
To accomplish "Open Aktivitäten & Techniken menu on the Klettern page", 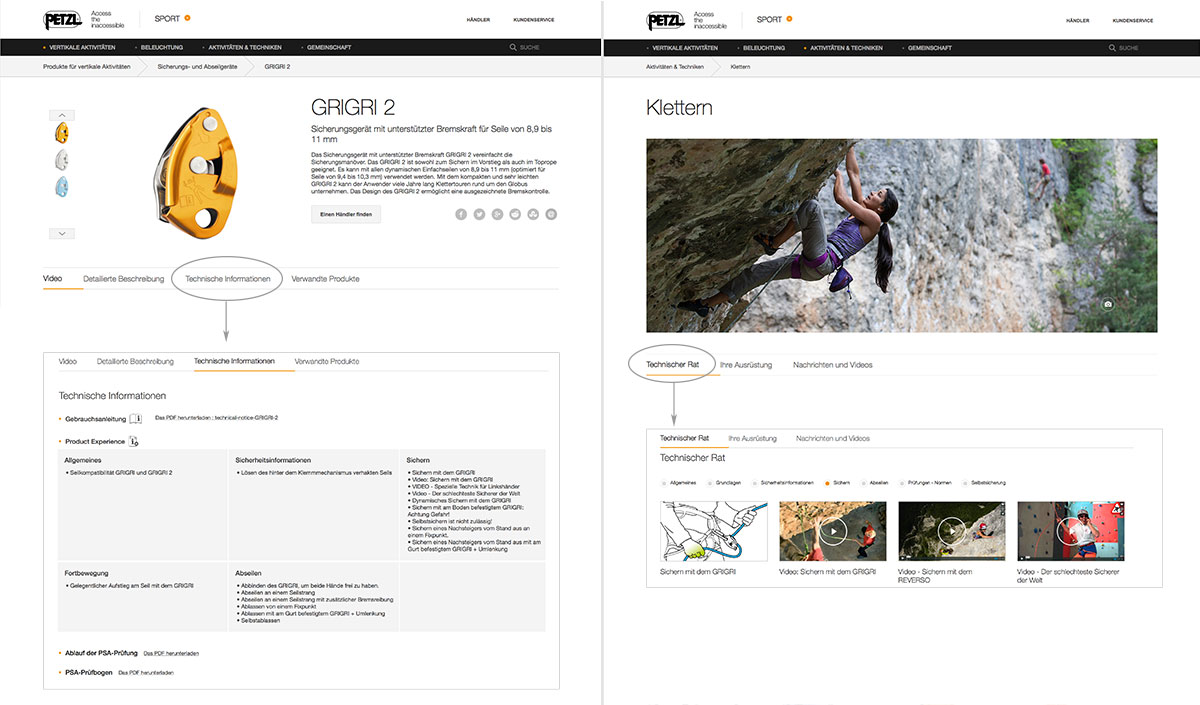I will point(847,48).
